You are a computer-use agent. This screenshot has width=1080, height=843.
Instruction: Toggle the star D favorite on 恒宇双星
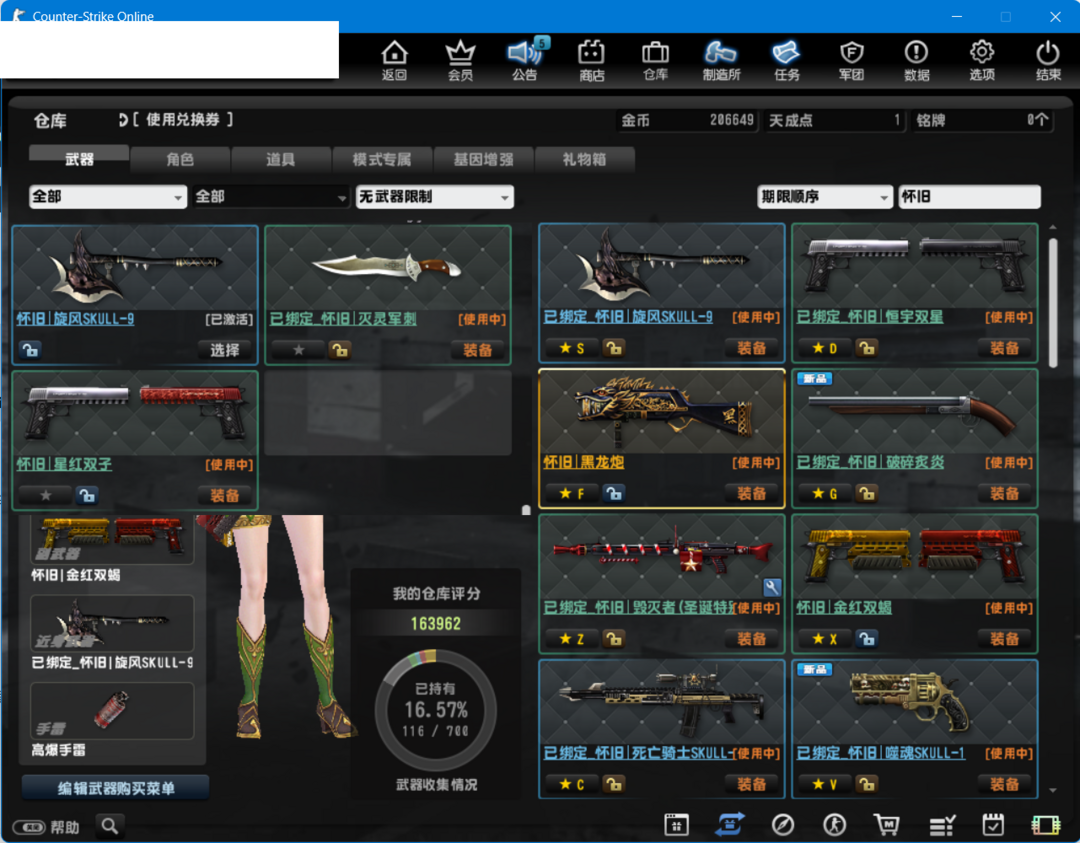coord(824,348)
